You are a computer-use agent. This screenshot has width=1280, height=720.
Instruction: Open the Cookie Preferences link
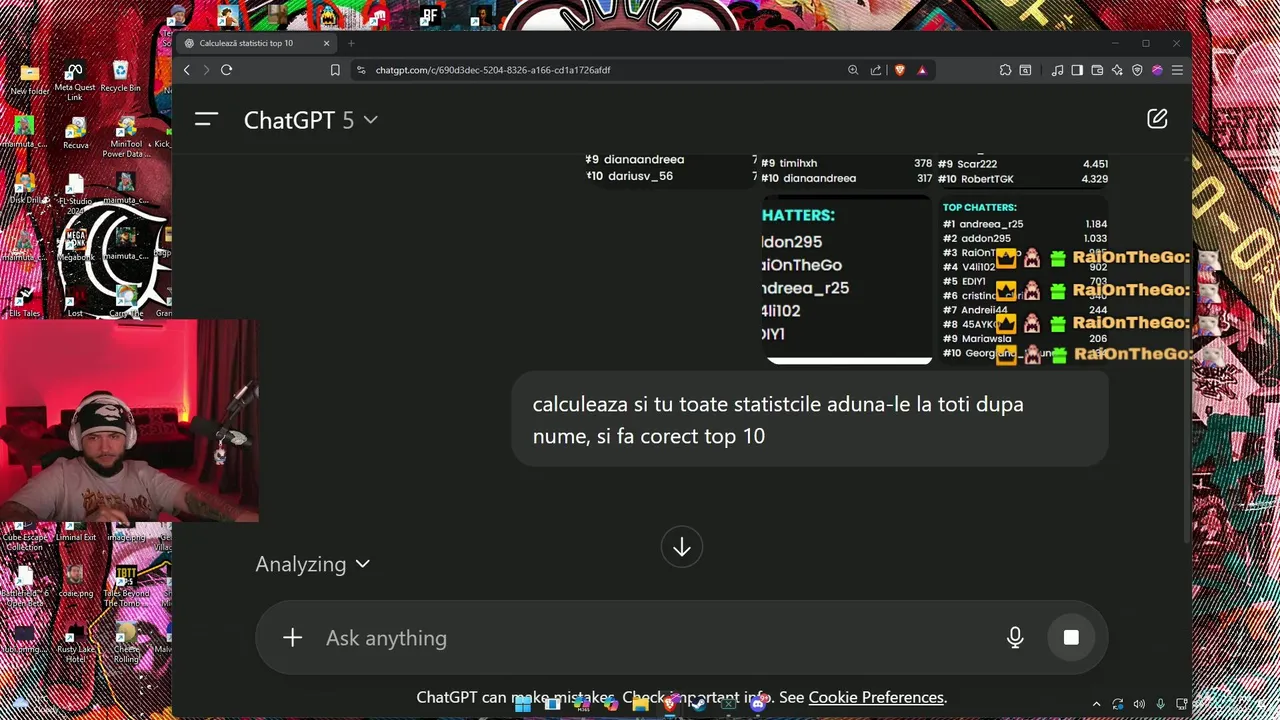click(876, 697)
